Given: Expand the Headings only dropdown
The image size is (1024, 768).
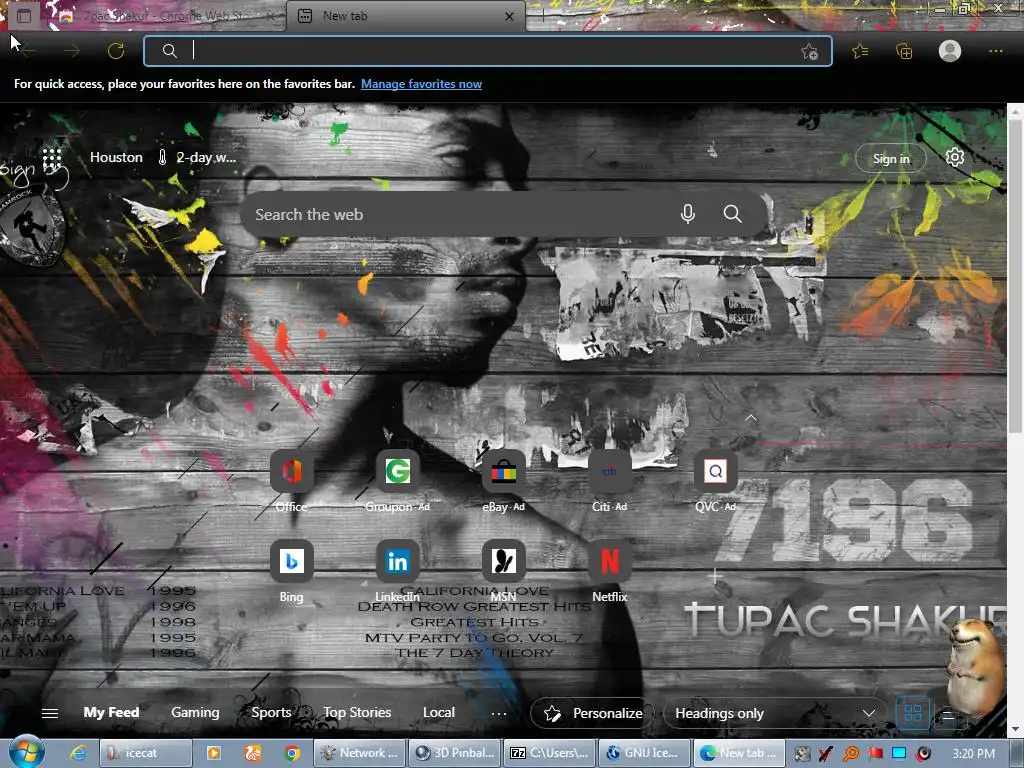Looking at the screenshot, I should (775, 713).
